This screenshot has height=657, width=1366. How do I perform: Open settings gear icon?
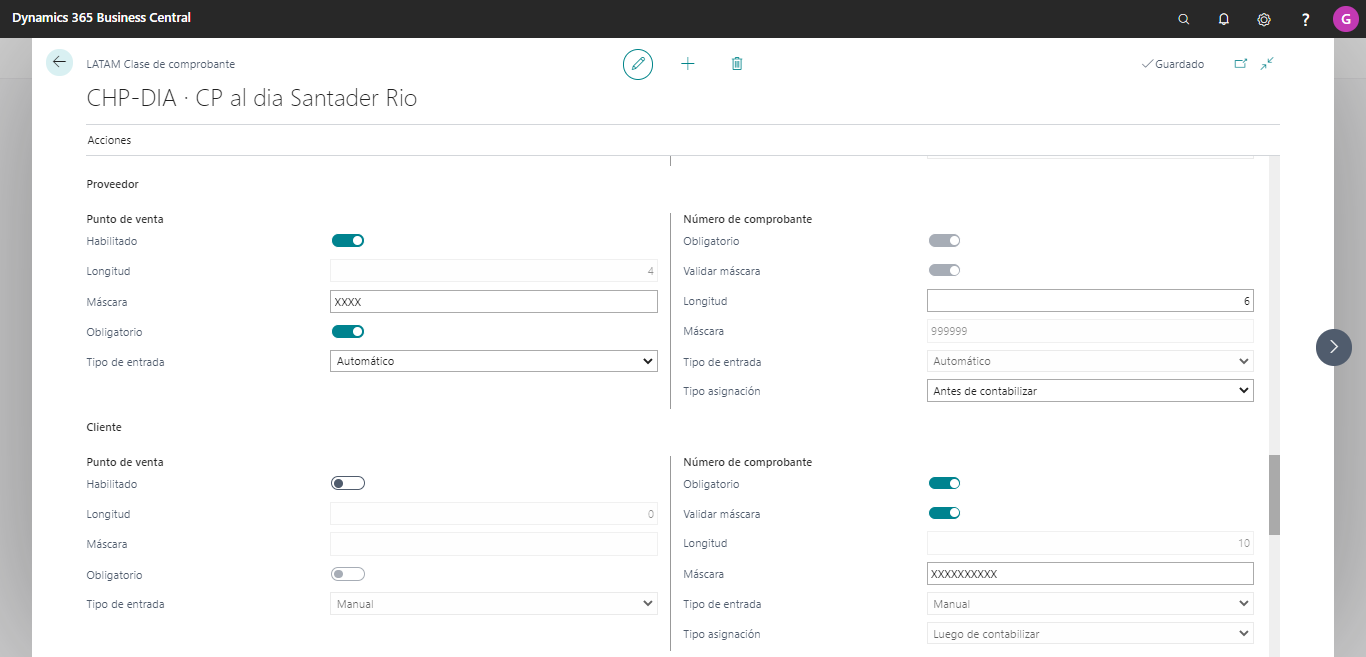click(x=1264, y=19)
